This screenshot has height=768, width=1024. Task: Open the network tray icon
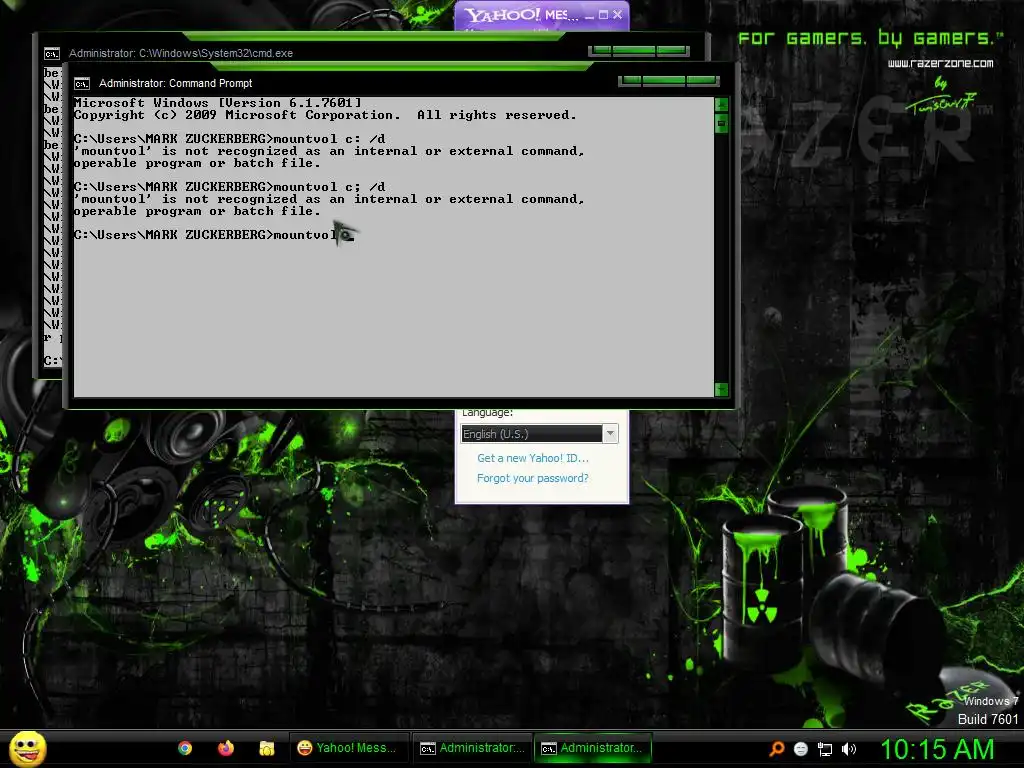coord(825,749)
